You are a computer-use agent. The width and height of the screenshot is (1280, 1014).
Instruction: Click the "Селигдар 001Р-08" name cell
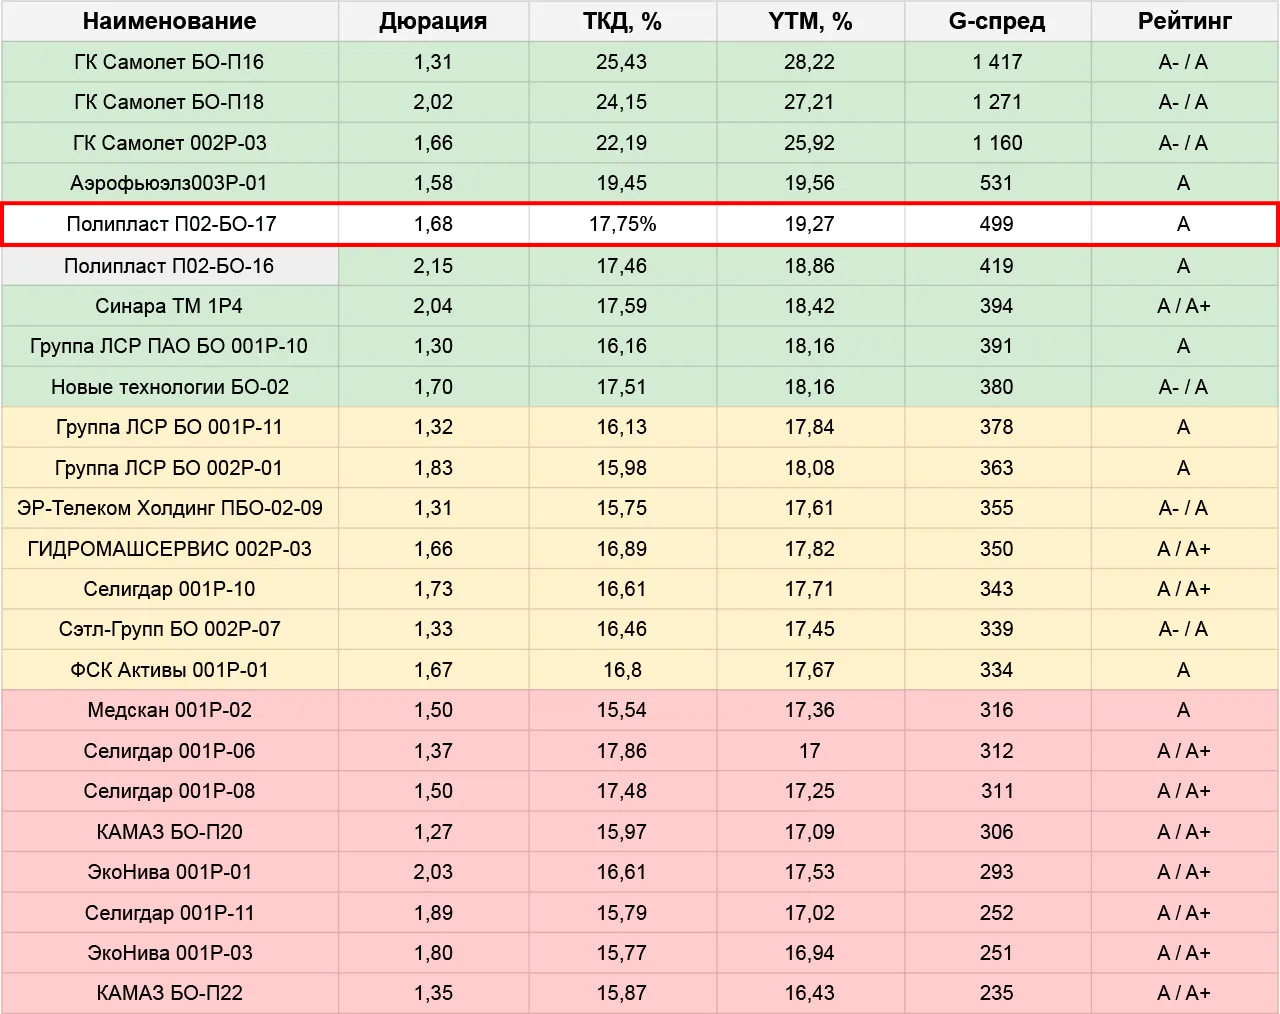click(169, 791)
